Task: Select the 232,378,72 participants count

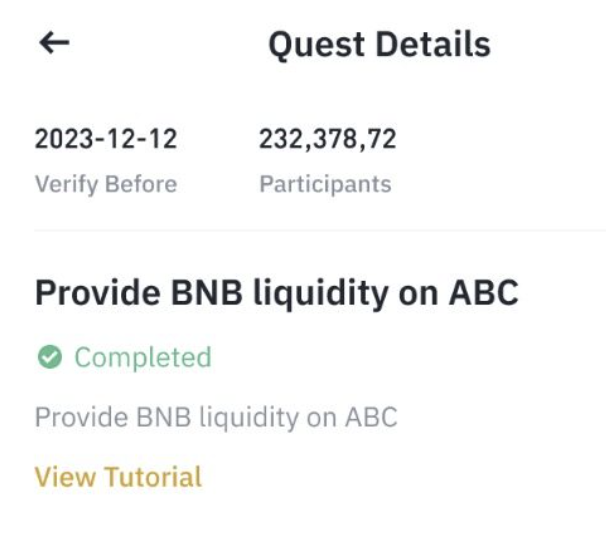Action: pos(327,139)
